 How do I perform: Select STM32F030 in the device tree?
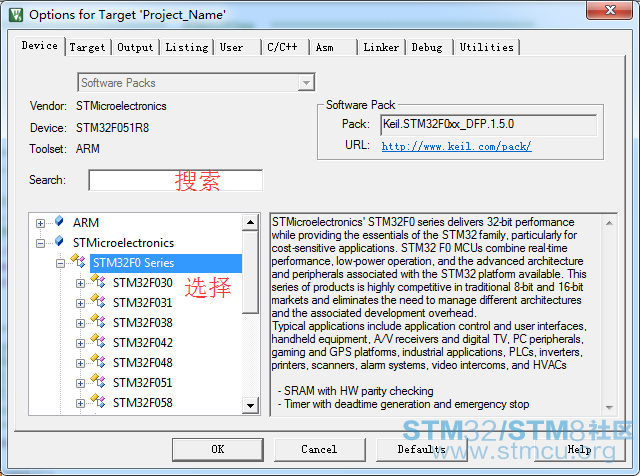pyautogui.click(x=142, y=283)
